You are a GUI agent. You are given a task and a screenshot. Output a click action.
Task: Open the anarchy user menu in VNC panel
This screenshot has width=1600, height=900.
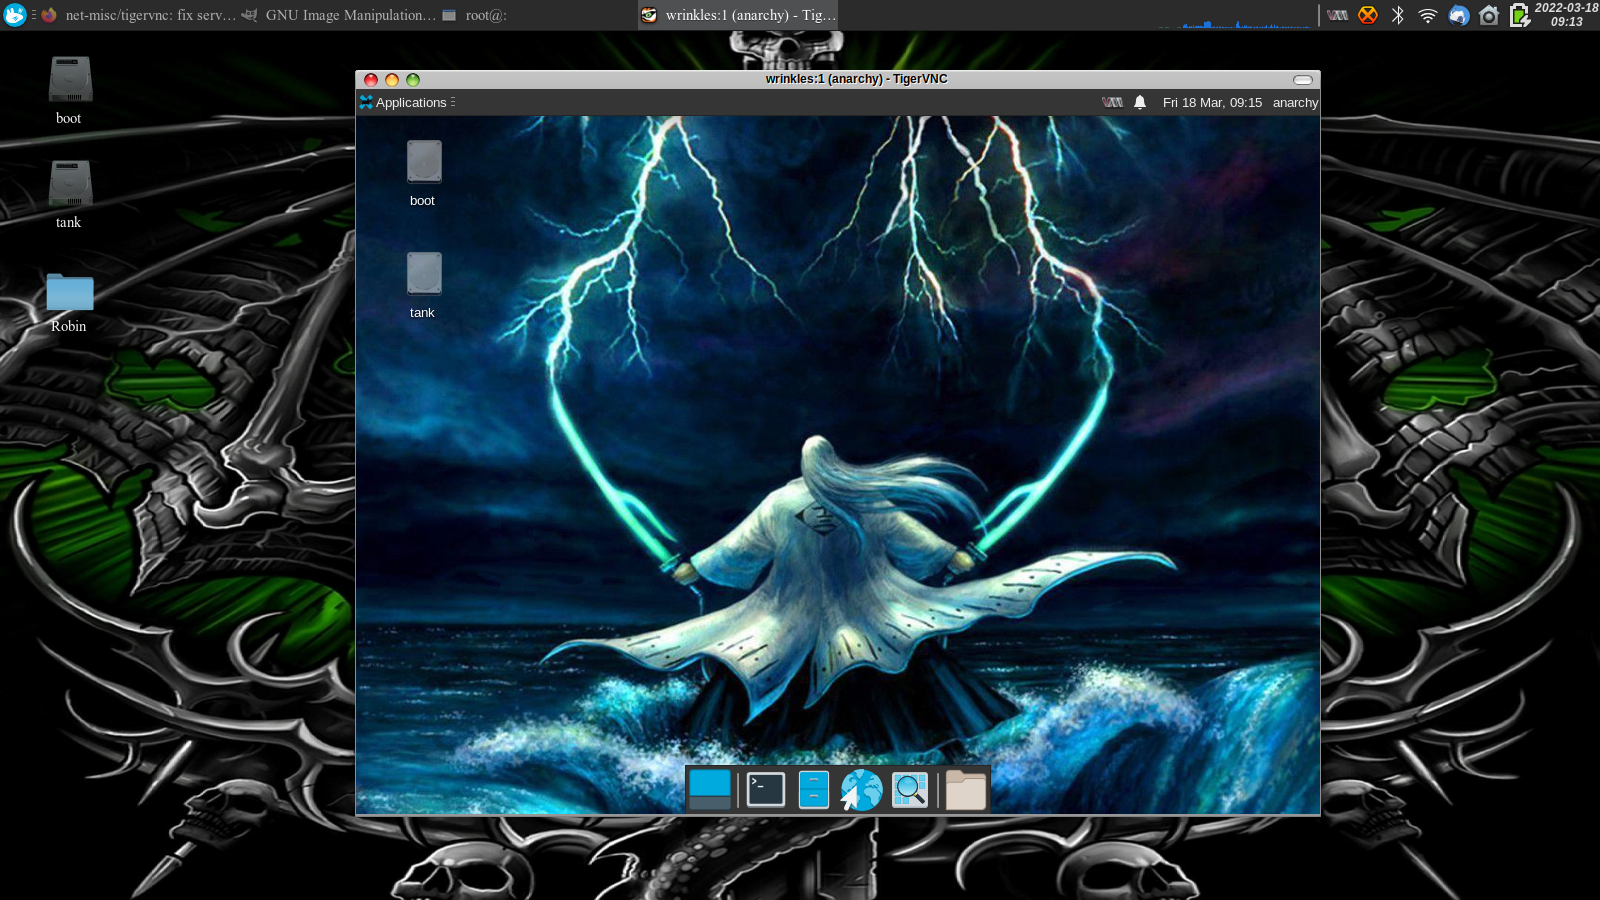1295,102
